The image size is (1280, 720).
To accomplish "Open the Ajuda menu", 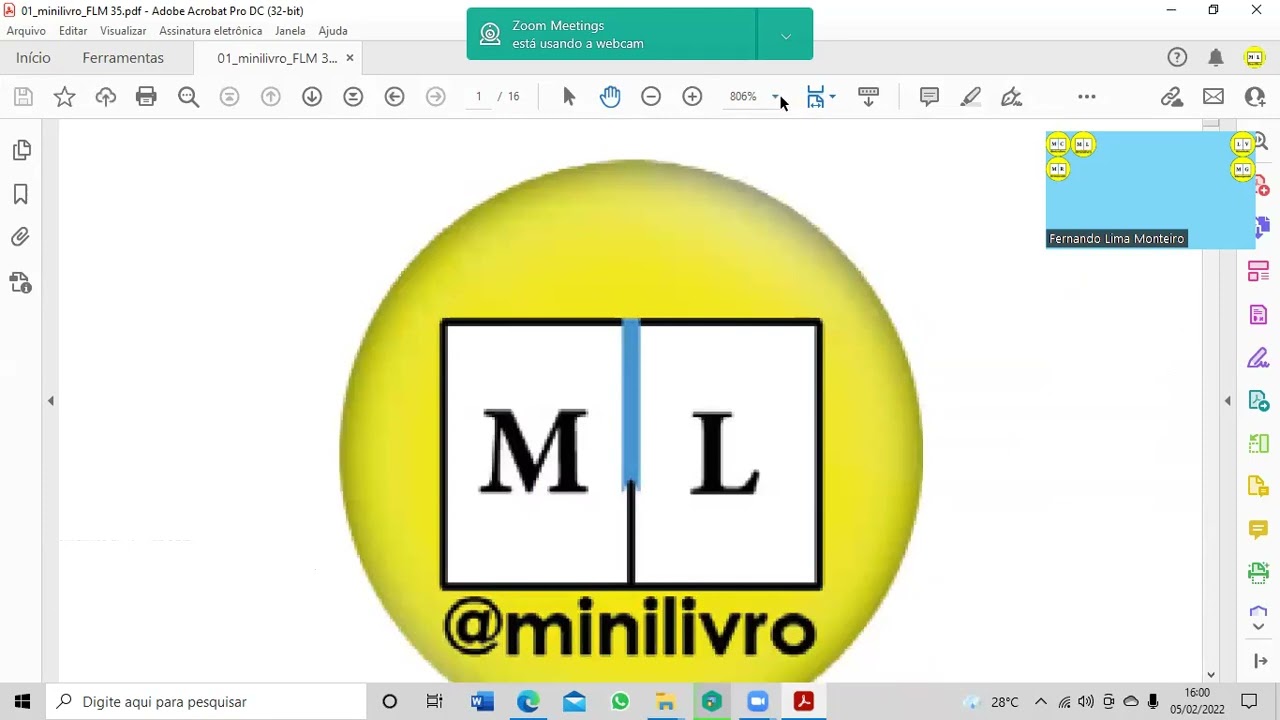I will [x=333, y=31].
